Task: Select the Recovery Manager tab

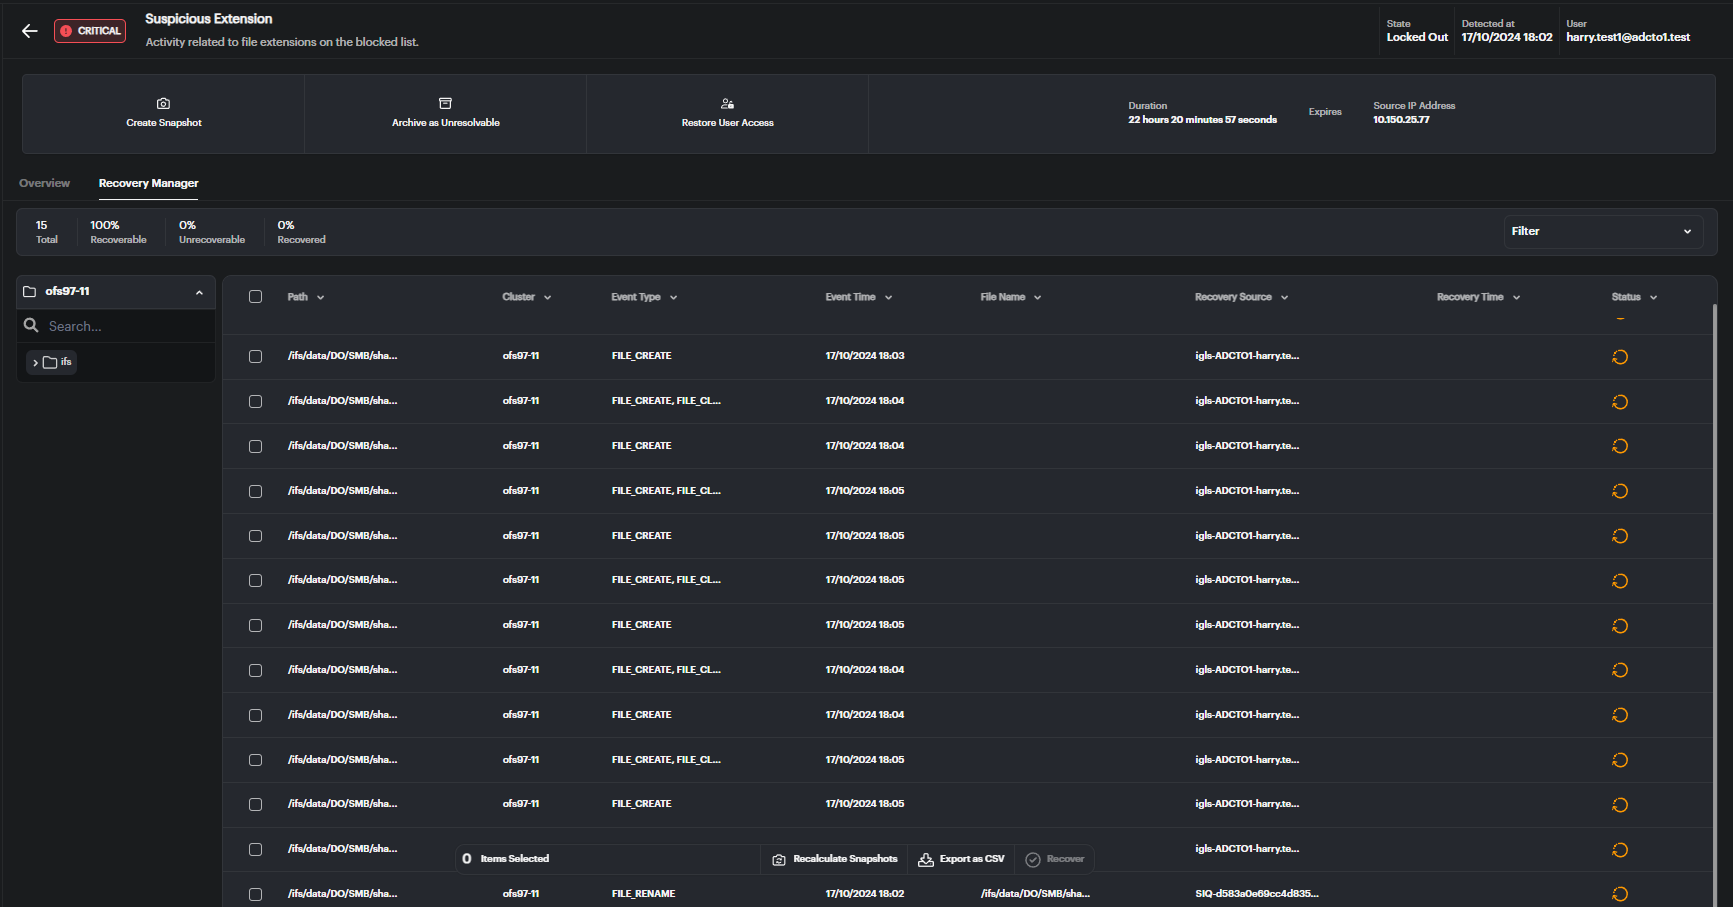Action: point(148,183)
